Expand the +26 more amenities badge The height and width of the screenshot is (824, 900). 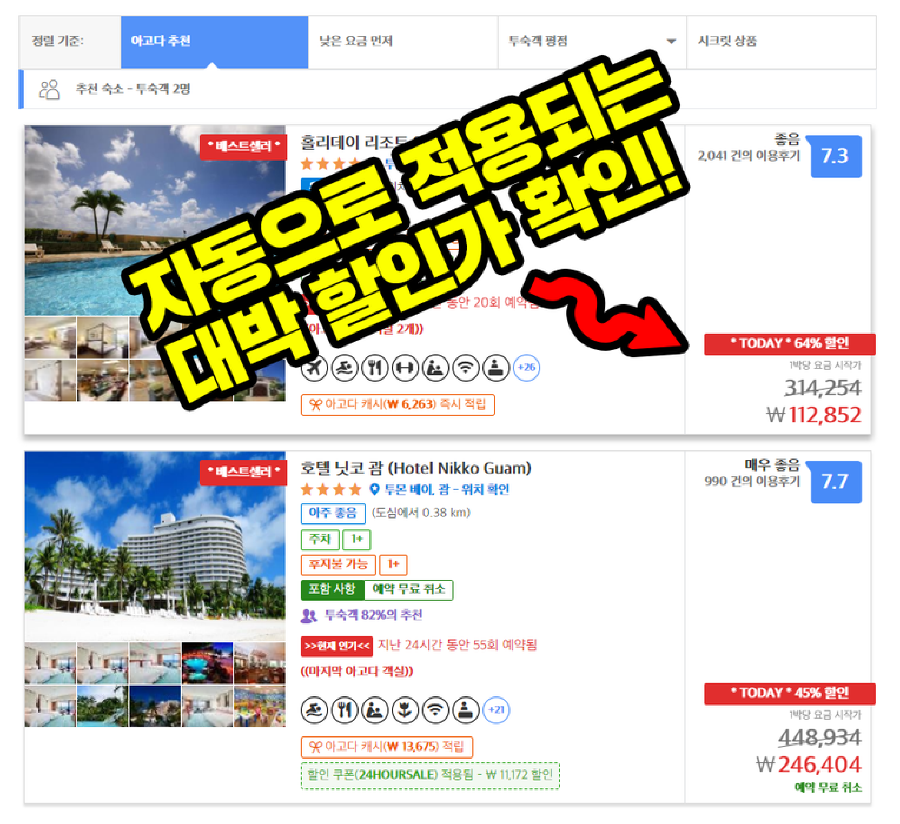pyautogui.click(x=526, y=368)
